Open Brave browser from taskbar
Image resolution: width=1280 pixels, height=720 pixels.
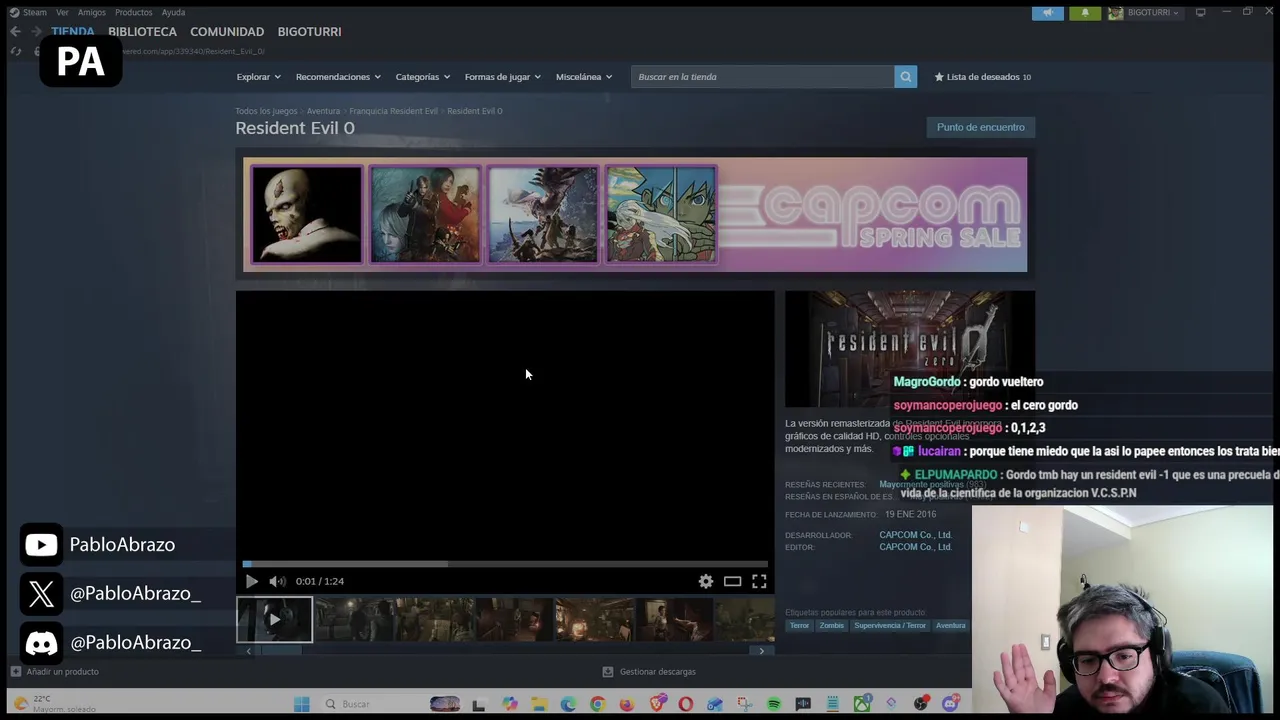[657, 704]
